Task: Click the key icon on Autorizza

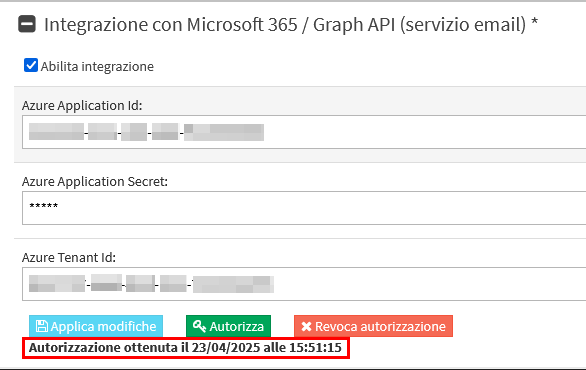Action: [x=199, y=326]
